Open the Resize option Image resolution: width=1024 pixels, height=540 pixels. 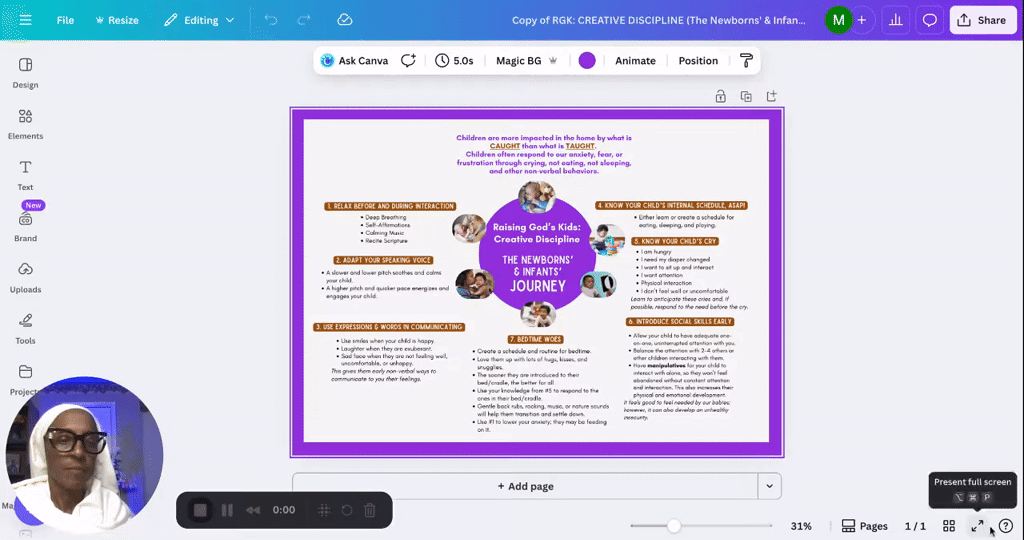tap(117, 20)
